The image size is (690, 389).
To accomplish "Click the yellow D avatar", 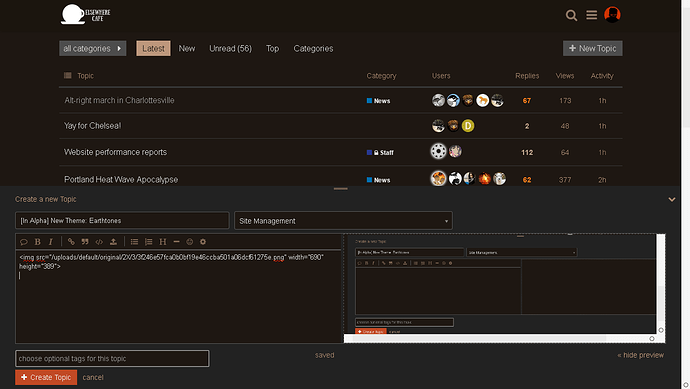I will pyautogui.click(x=468, y=126).
